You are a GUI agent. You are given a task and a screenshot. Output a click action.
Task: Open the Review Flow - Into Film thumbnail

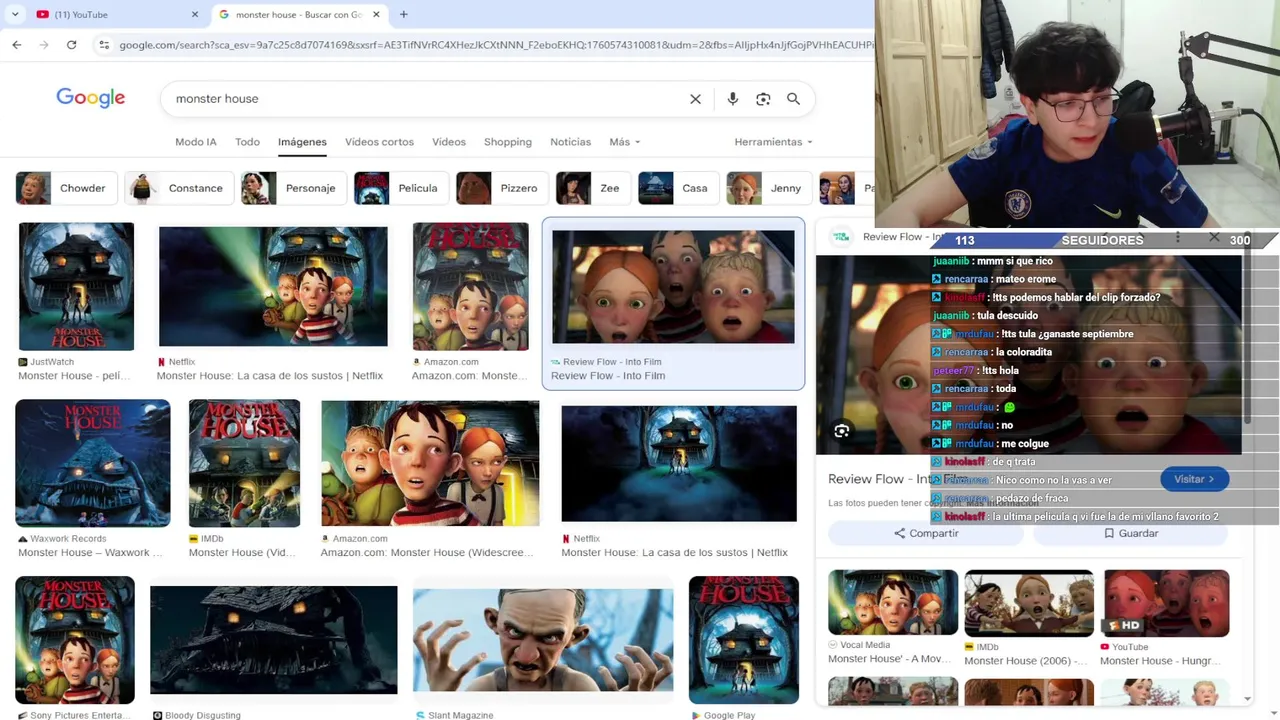click(673, 287)
